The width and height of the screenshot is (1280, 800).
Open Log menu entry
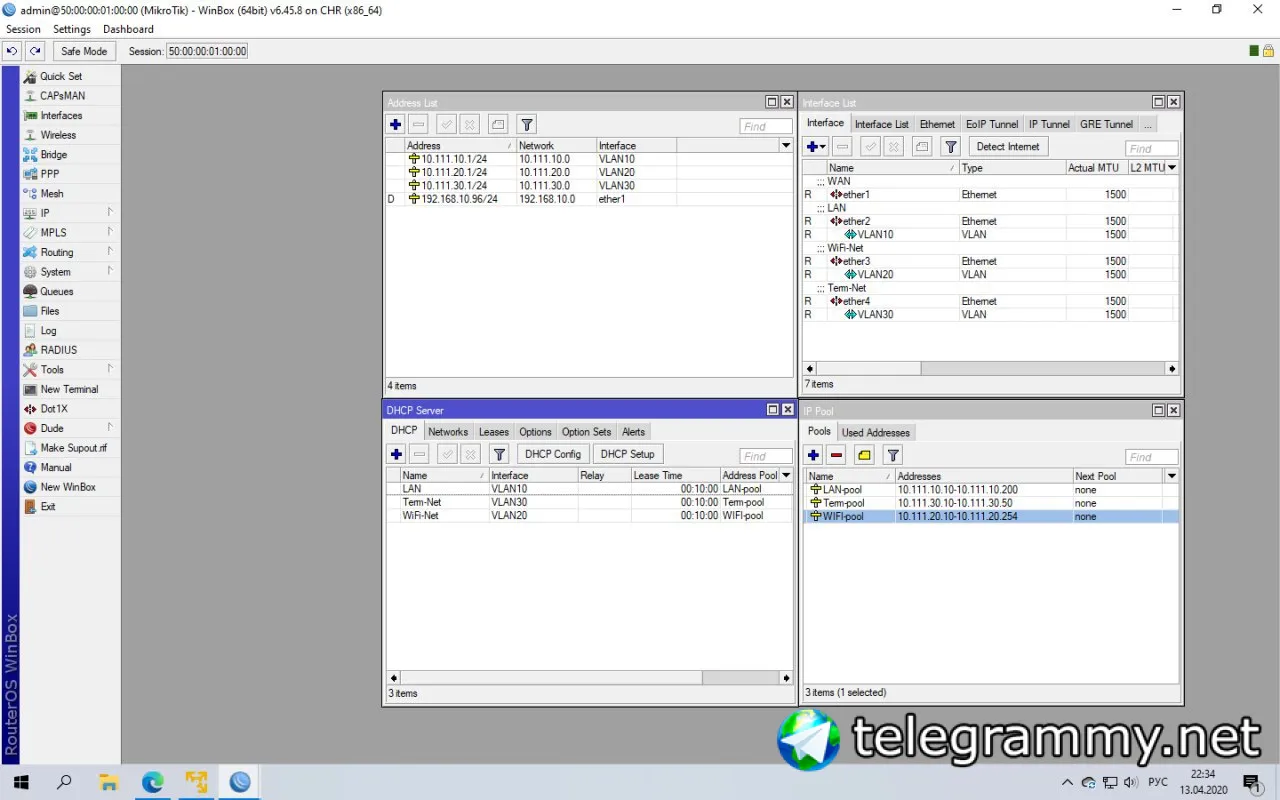48,330
